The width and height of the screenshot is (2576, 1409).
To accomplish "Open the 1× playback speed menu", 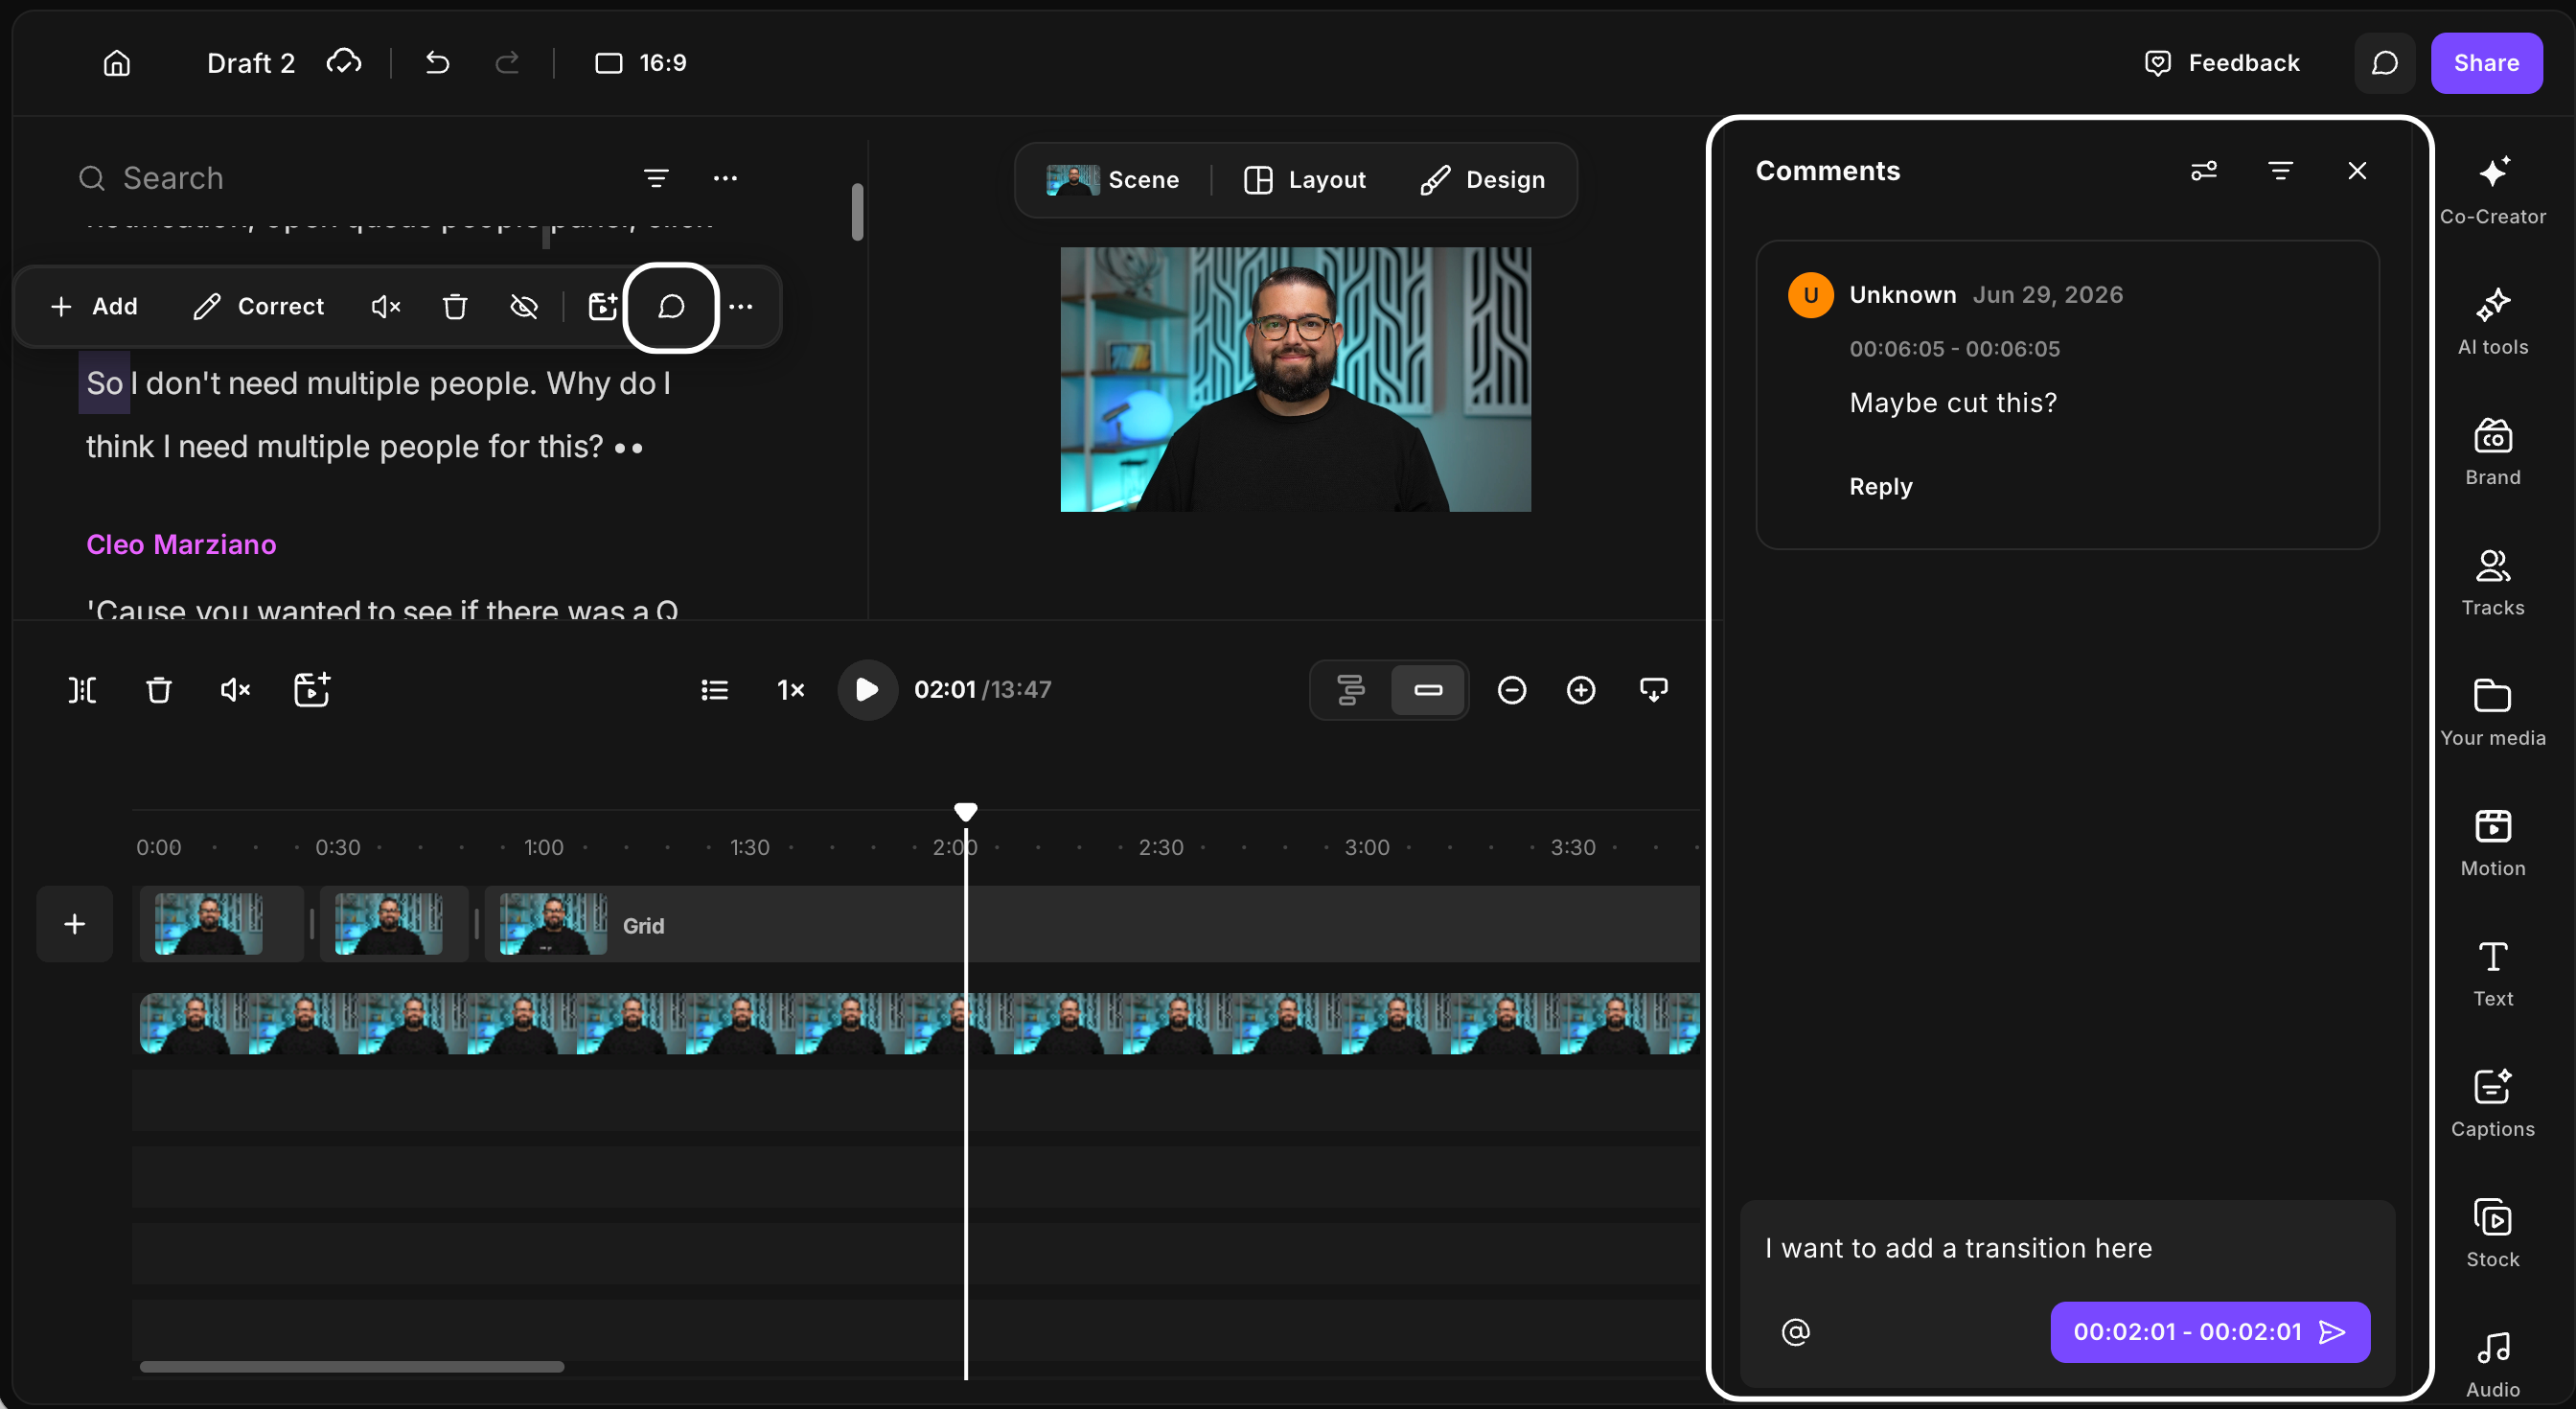I will click(790, 689).
